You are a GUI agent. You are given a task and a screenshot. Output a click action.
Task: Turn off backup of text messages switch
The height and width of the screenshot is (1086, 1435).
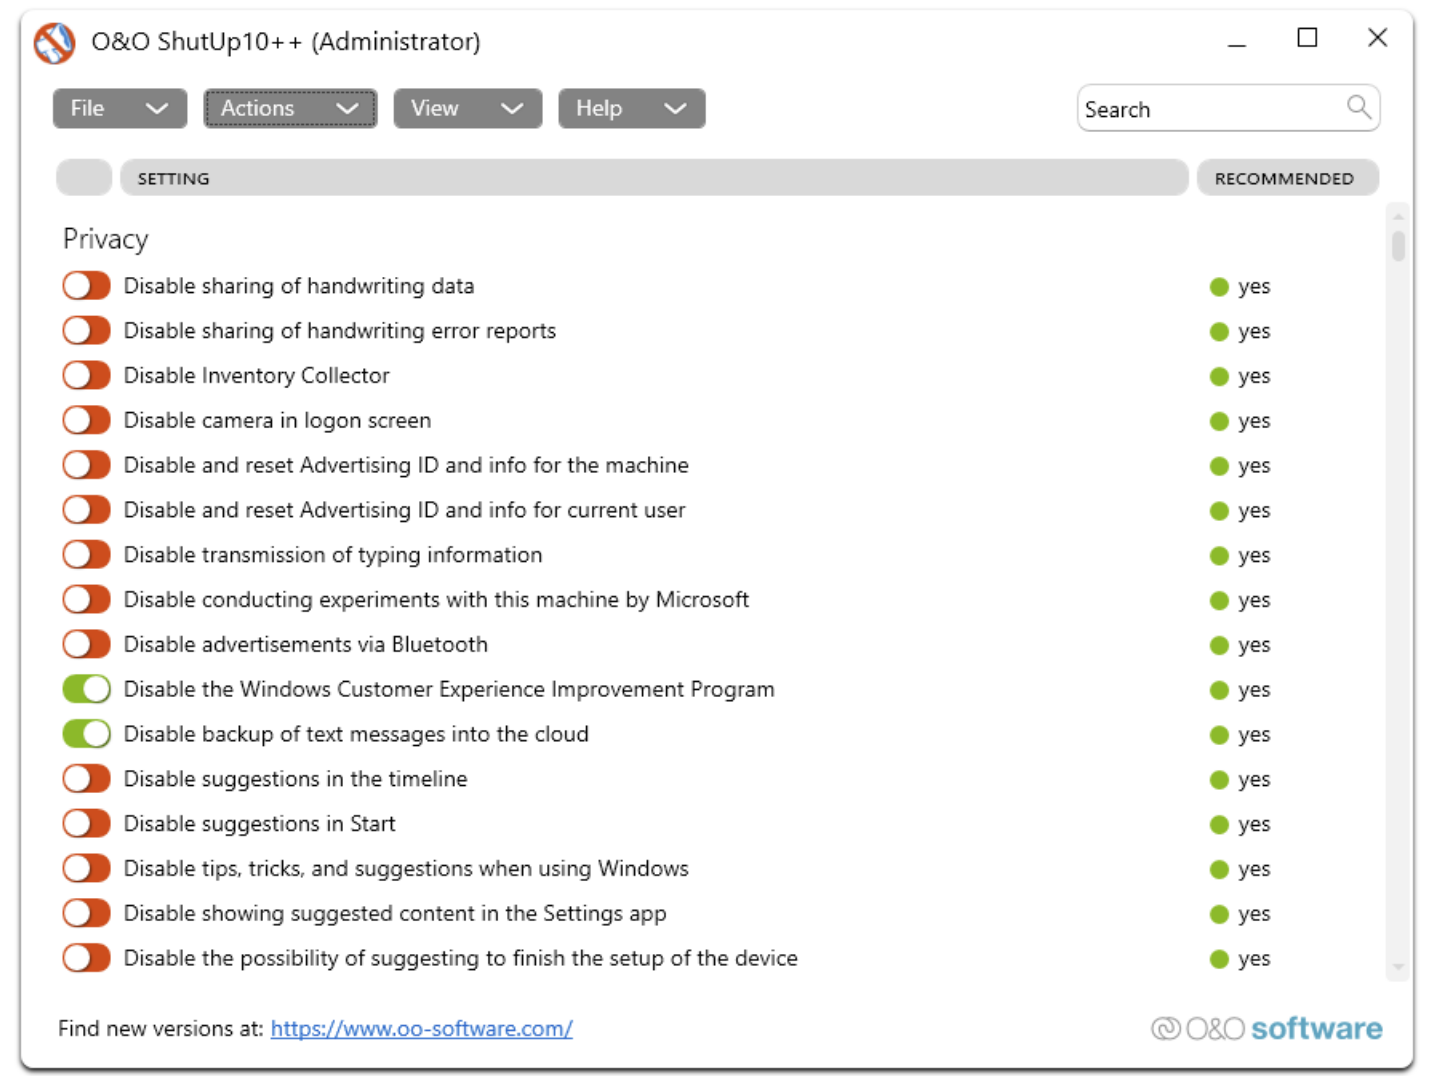(x=86, y=734)
